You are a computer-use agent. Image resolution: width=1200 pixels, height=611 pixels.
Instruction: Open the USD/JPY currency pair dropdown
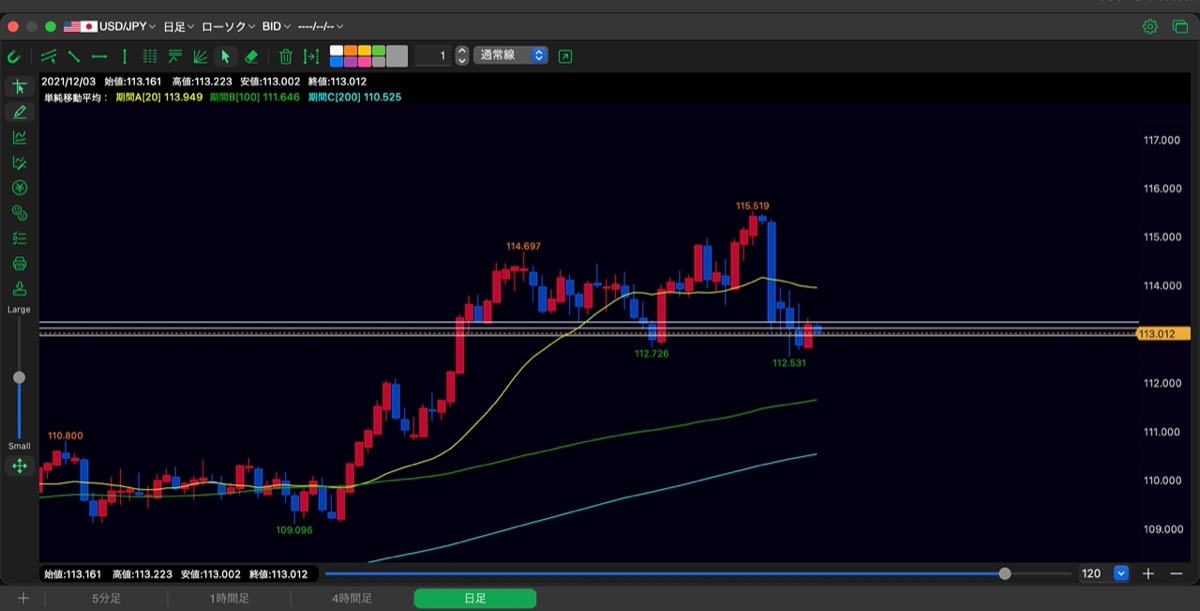[110, 26]
